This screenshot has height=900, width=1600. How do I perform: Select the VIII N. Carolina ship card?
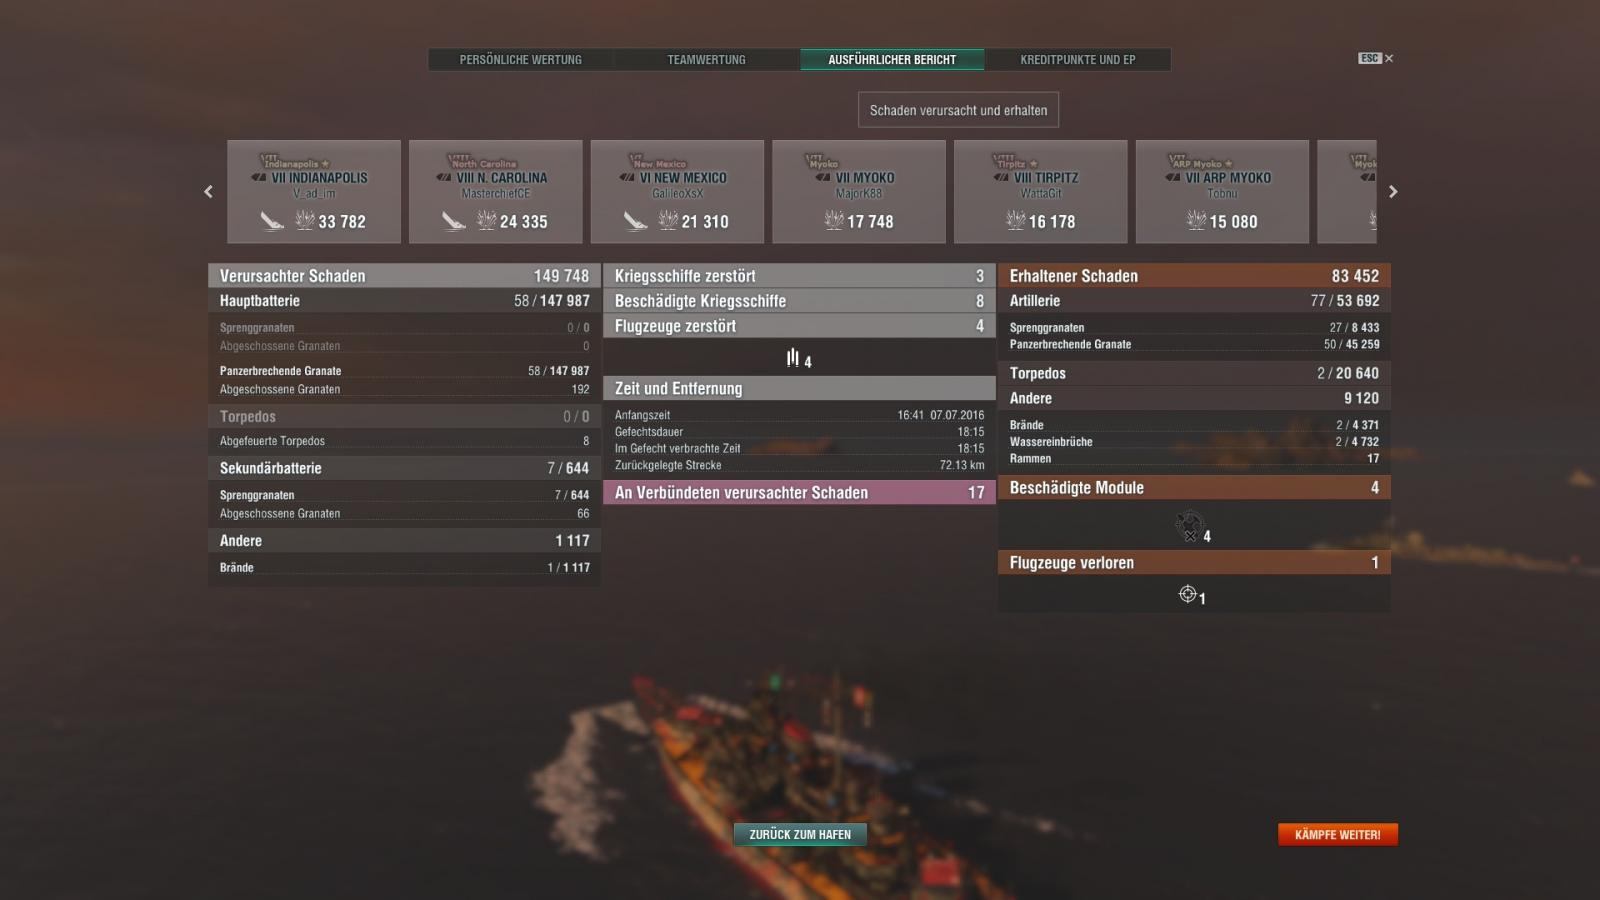(x=496, y=192)
